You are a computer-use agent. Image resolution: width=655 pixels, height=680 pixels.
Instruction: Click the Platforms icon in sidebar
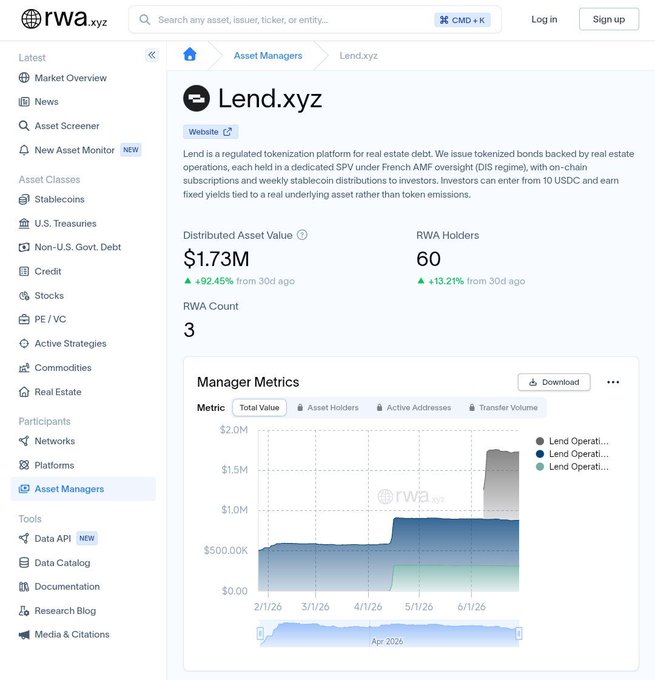pyautogui.click(x=24, y=465)
